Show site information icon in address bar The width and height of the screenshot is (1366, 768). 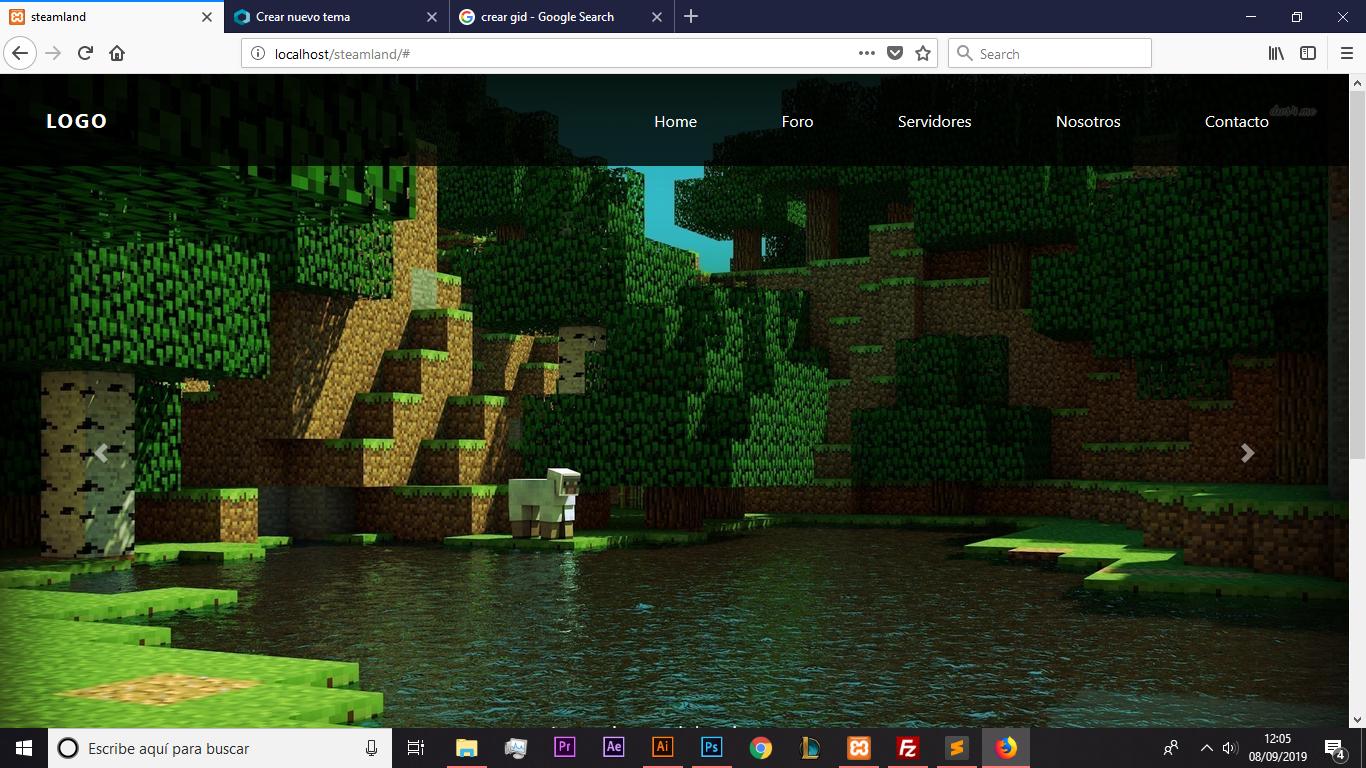[257, 54]
